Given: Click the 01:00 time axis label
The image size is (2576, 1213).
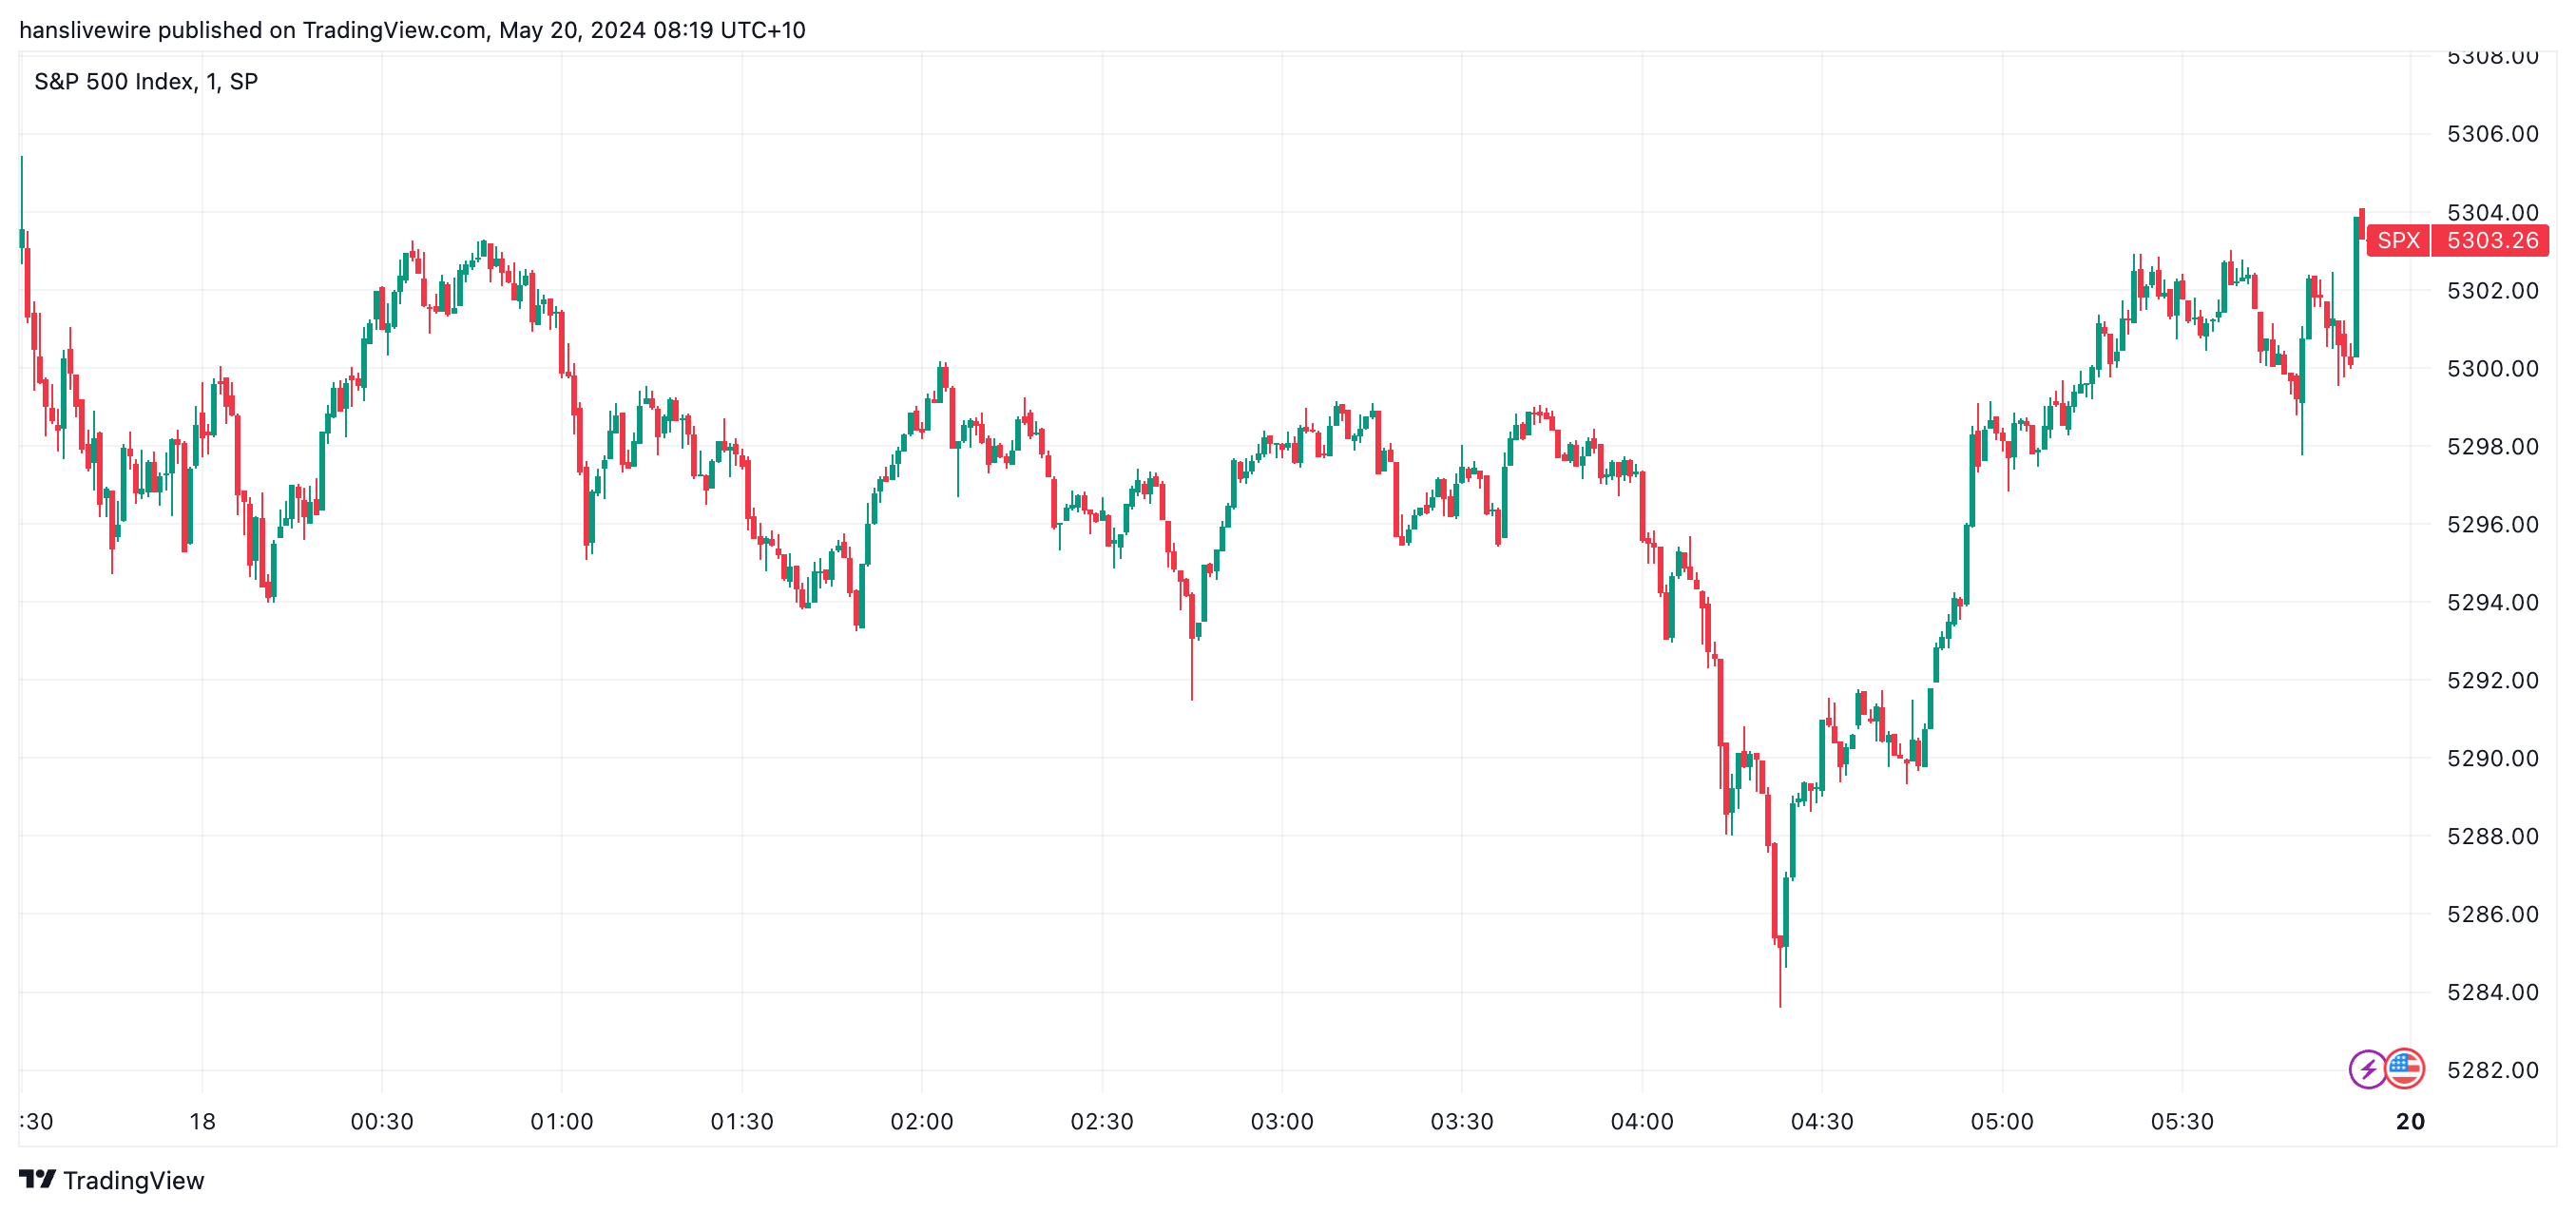Looking at the screenshot, I should (561, 1121).
